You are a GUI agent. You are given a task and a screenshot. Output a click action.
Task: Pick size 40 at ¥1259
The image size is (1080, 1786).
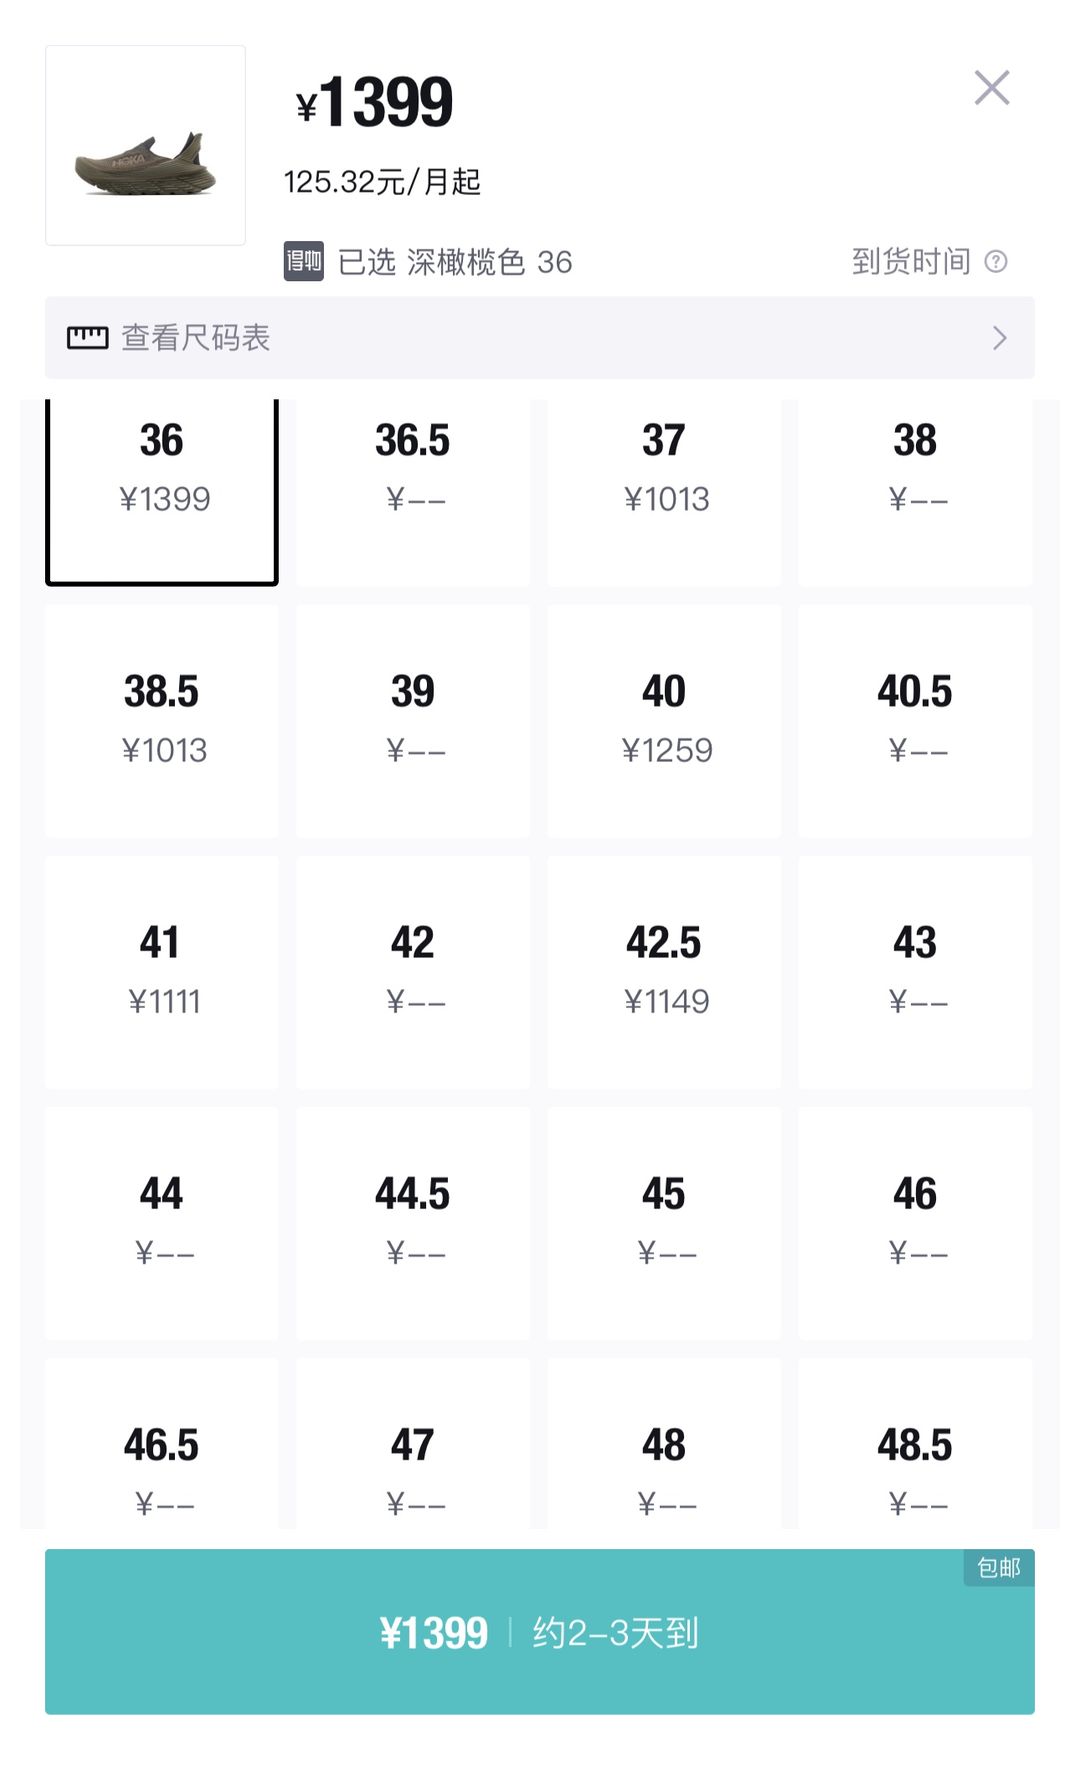(x=664, y=720)
